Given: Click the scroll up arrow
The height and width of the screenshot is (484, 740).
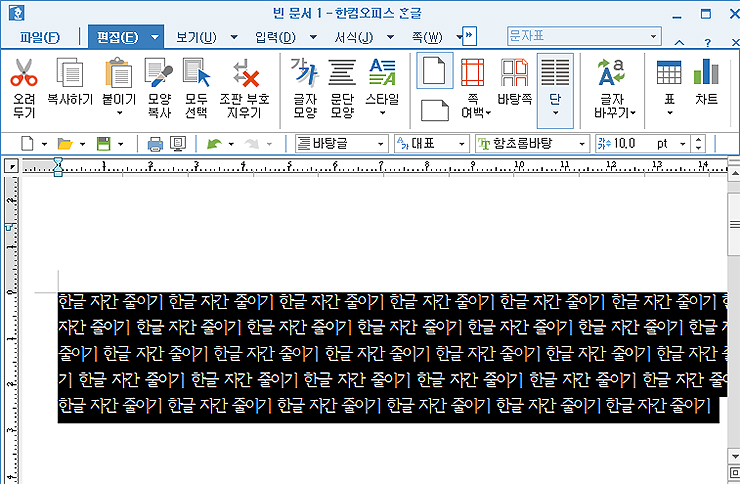Looking at the screenshot, I should coord(734,174).
